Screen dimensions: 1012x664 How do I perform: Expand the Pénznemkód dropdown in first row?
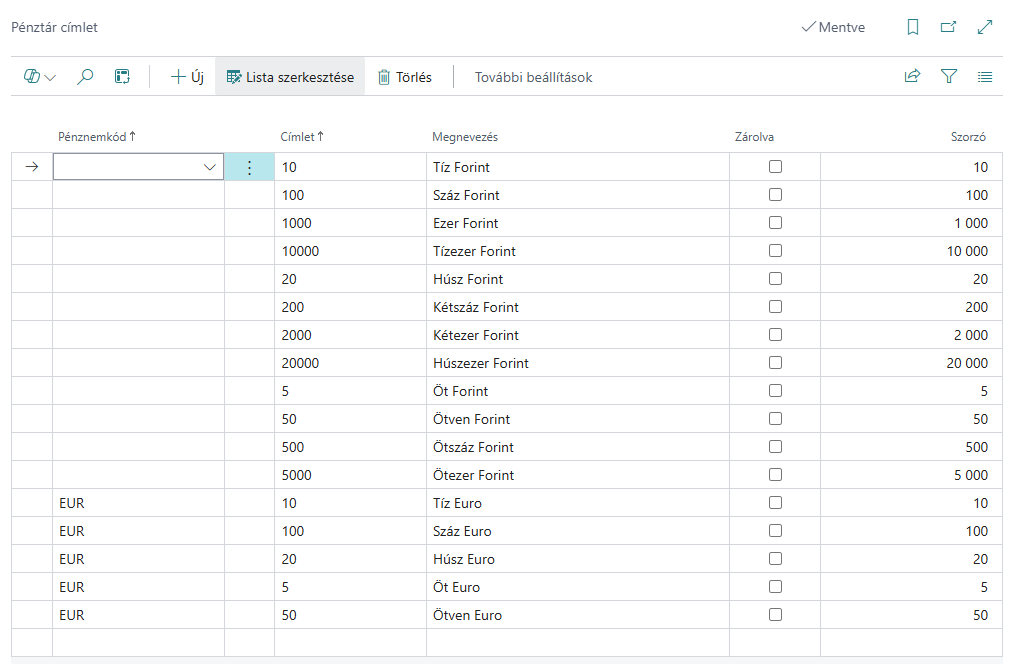(209, 167)
